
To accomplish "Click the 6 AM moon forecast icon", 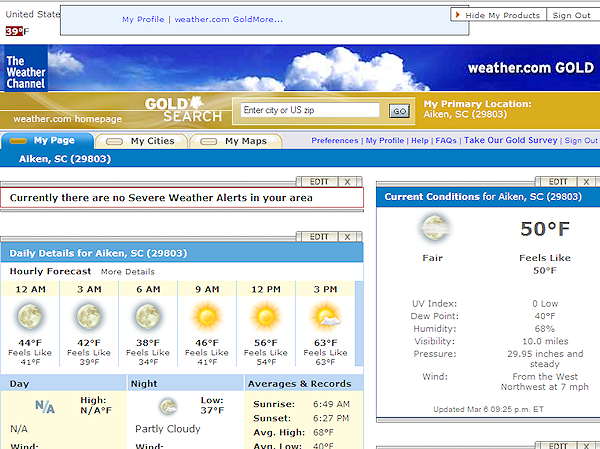I will pos(148,317).
